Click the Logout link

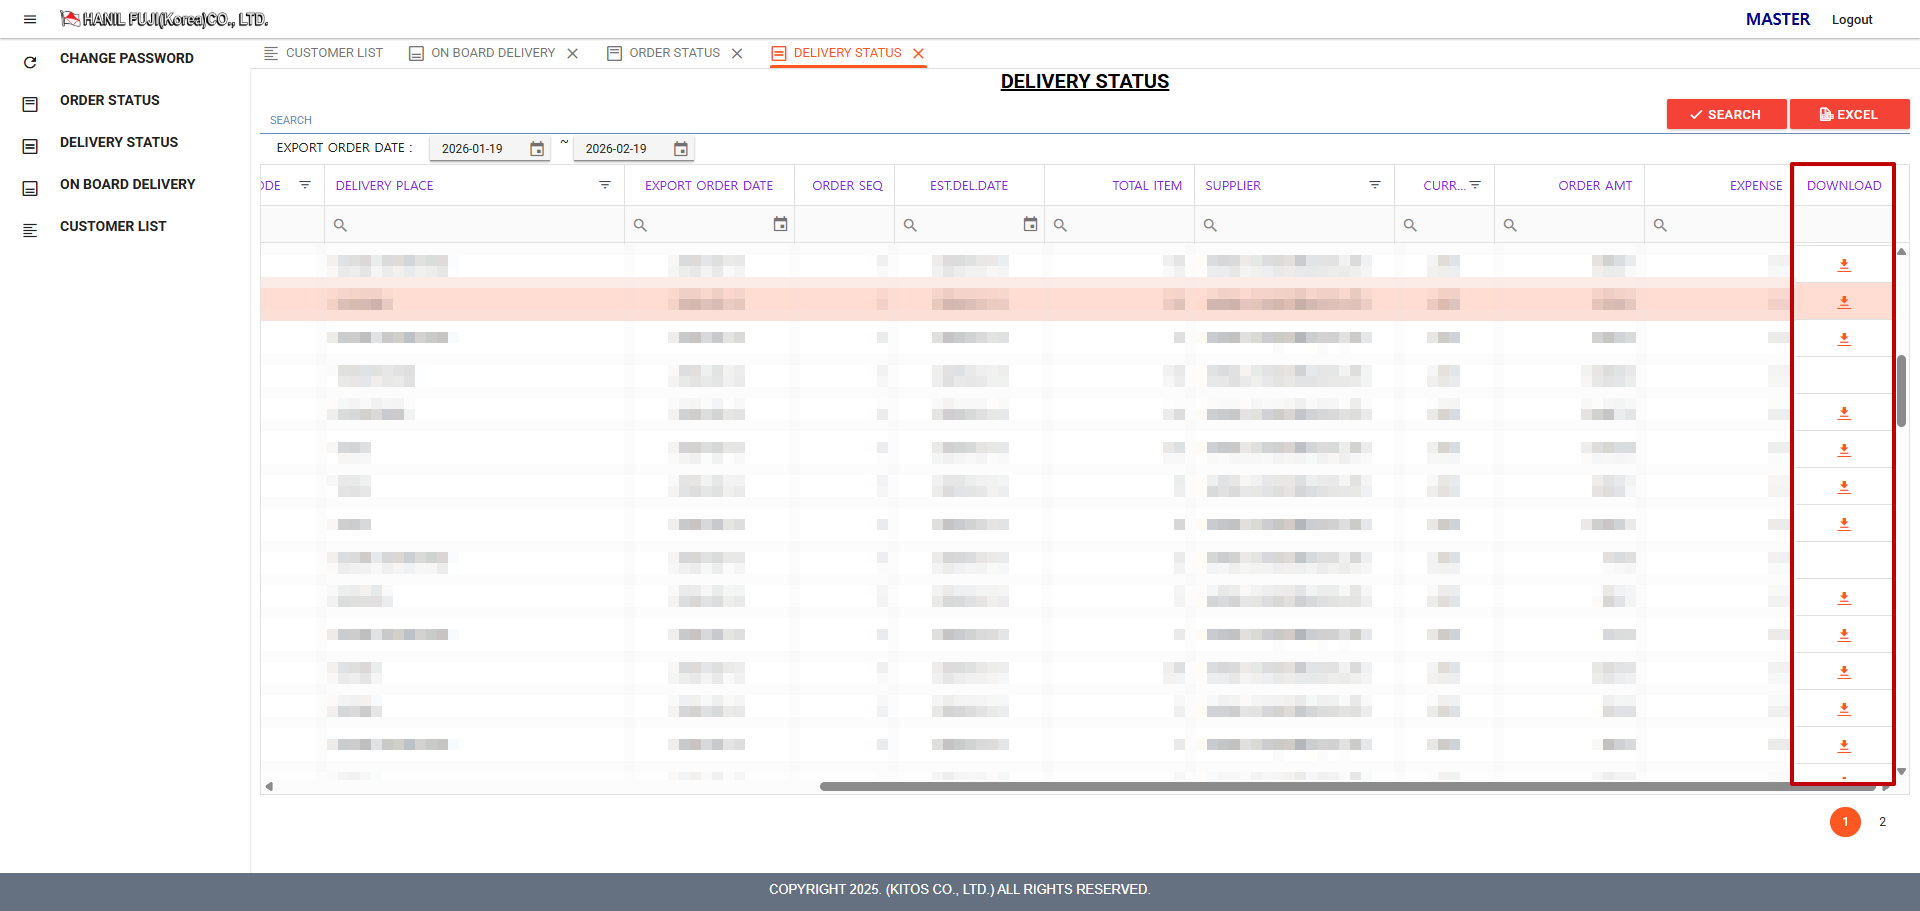click(x=1851, y=20)
